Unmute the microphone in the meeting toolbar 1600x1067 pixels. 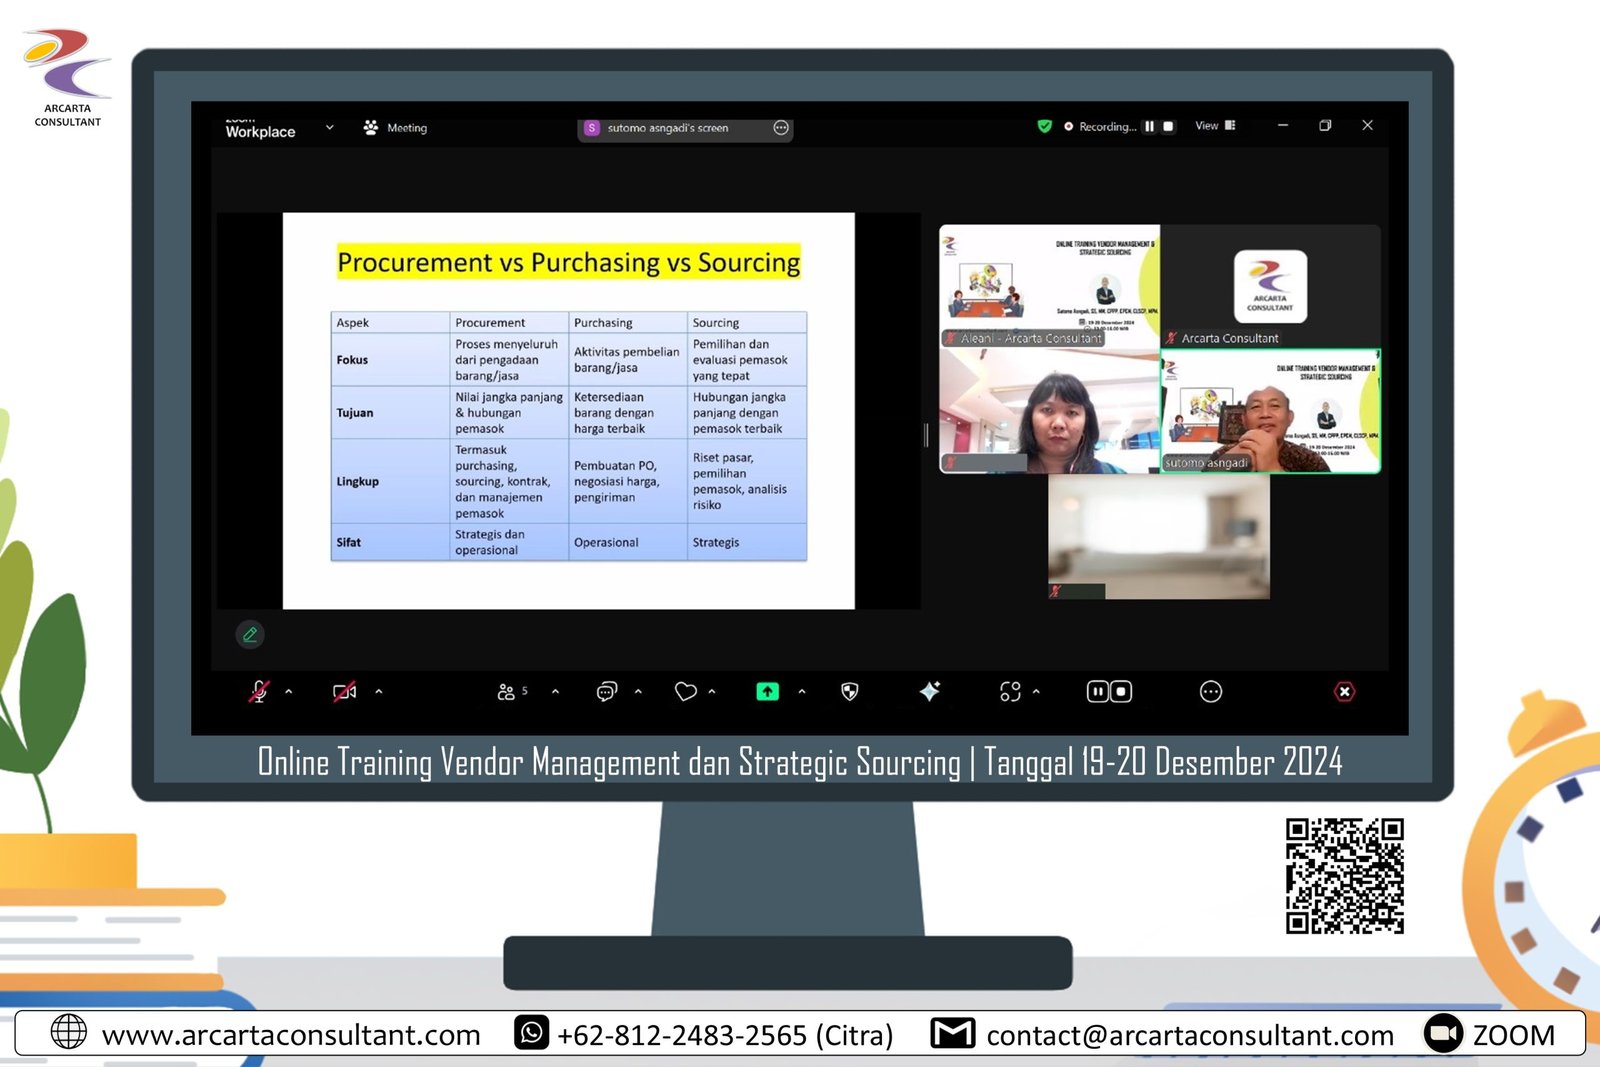point(258,692)
